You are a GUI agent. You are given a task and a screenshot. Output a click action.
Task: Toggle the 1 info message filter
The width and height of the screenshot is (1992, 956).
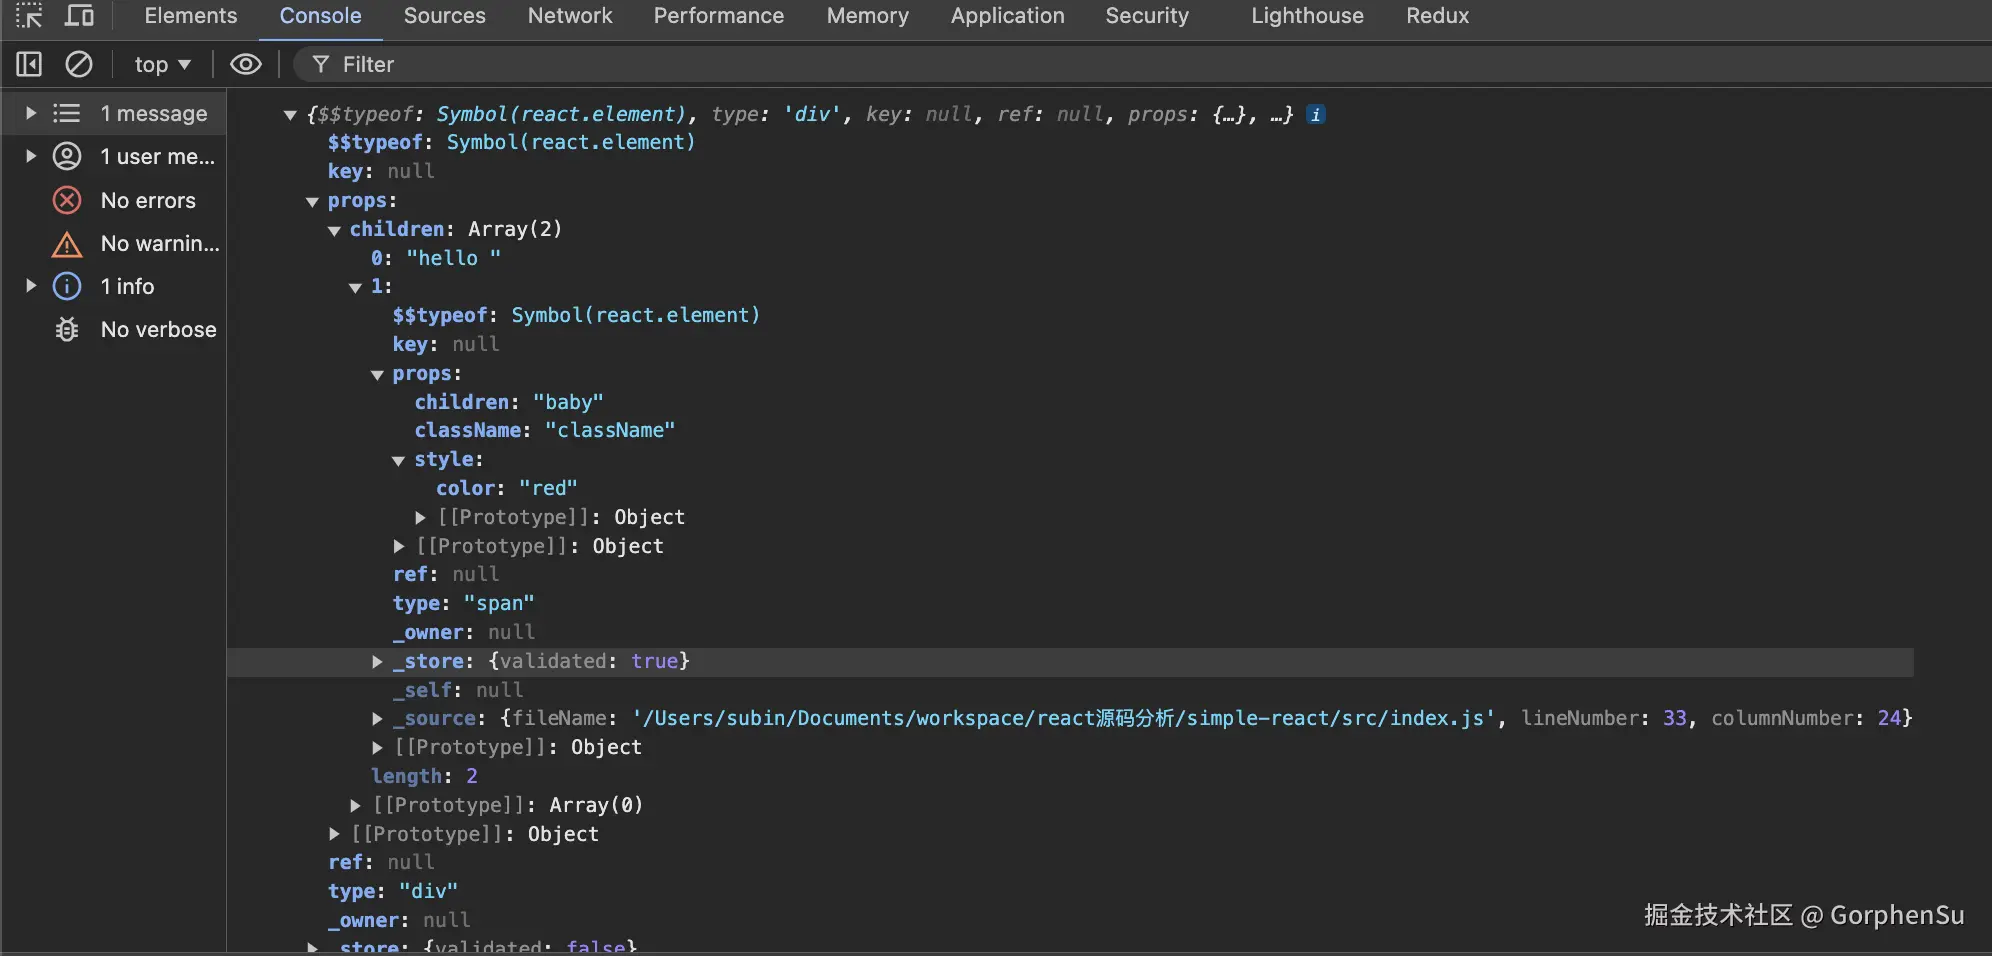point(66,286)
